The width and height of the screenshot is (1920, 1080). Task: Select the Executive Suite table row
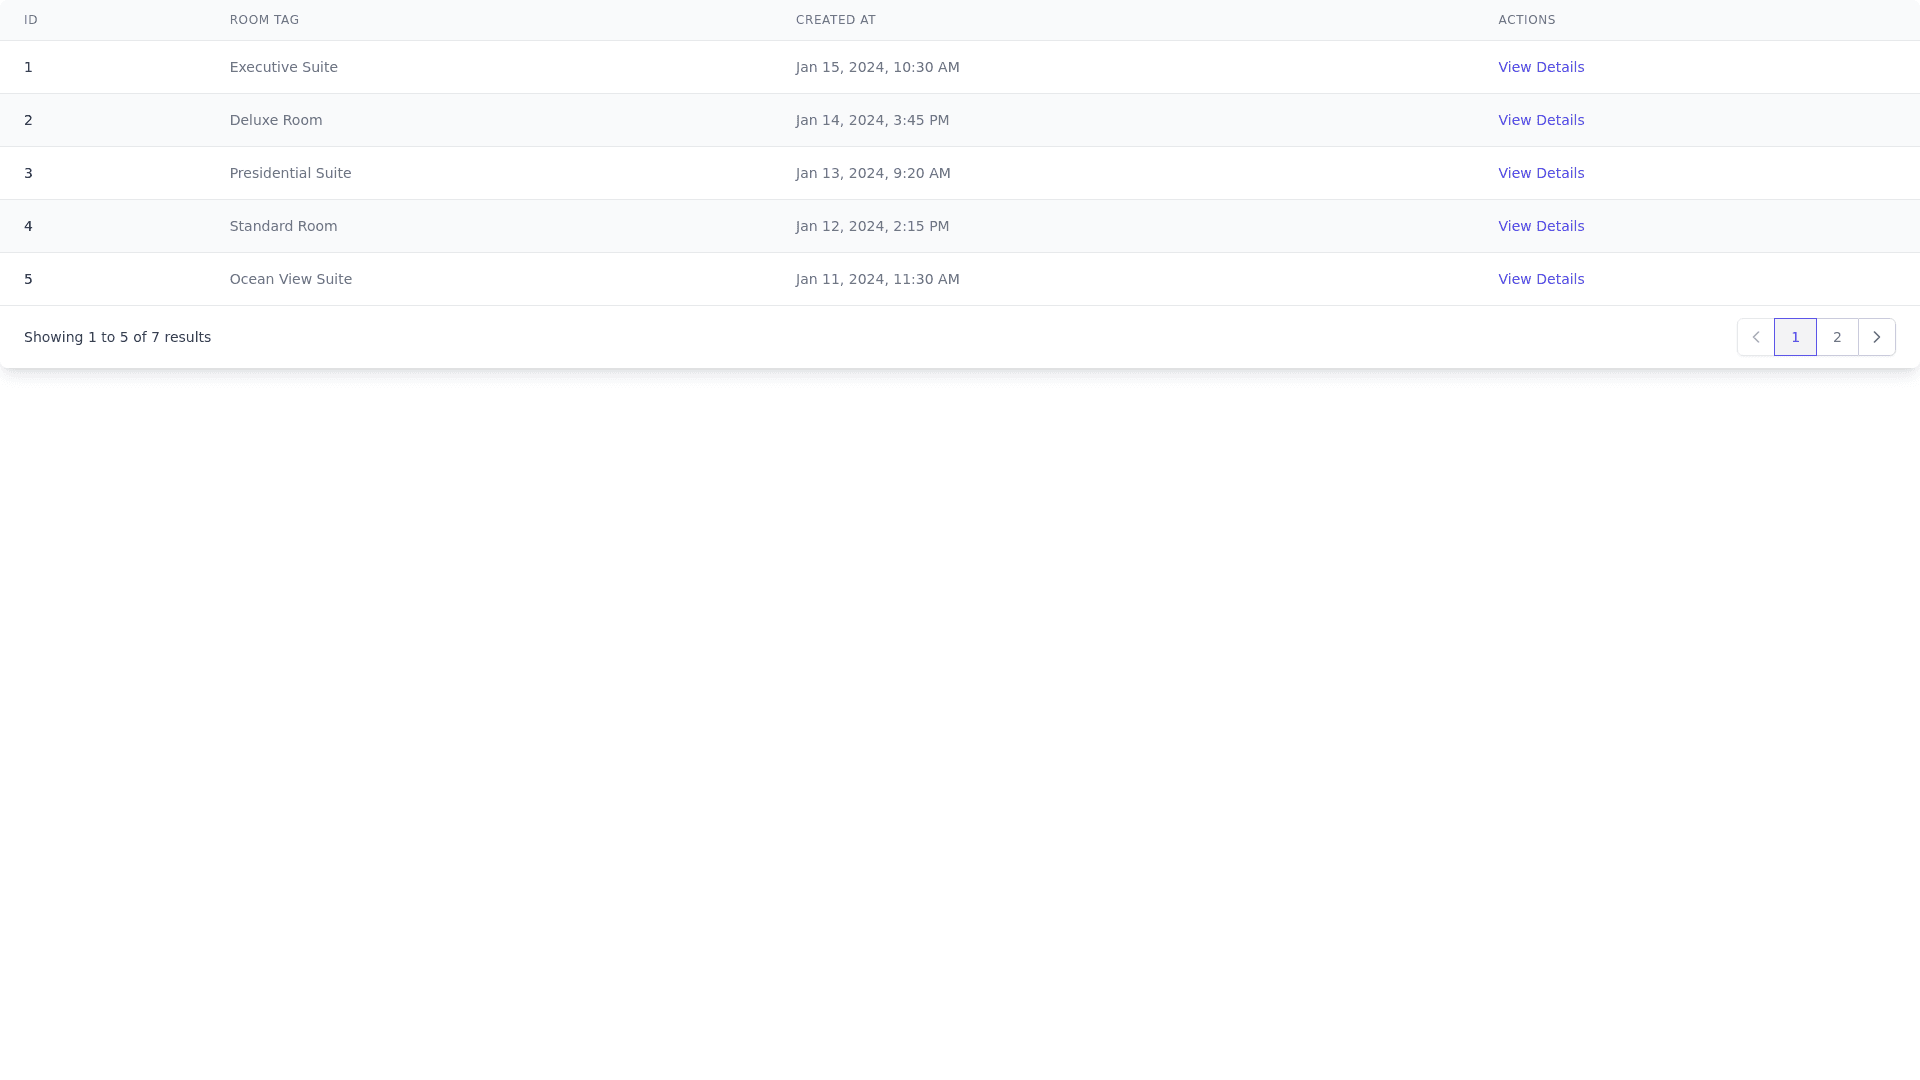tap(700, 67)
